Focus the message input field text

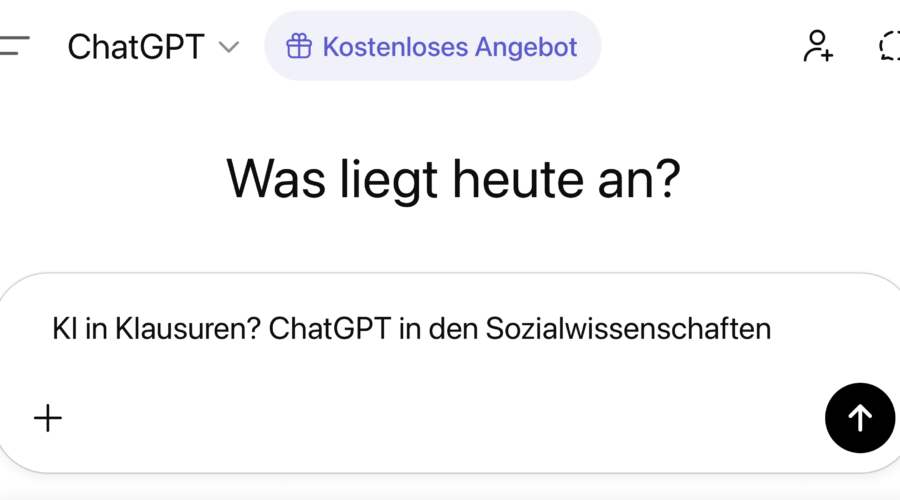click(411, 329)
